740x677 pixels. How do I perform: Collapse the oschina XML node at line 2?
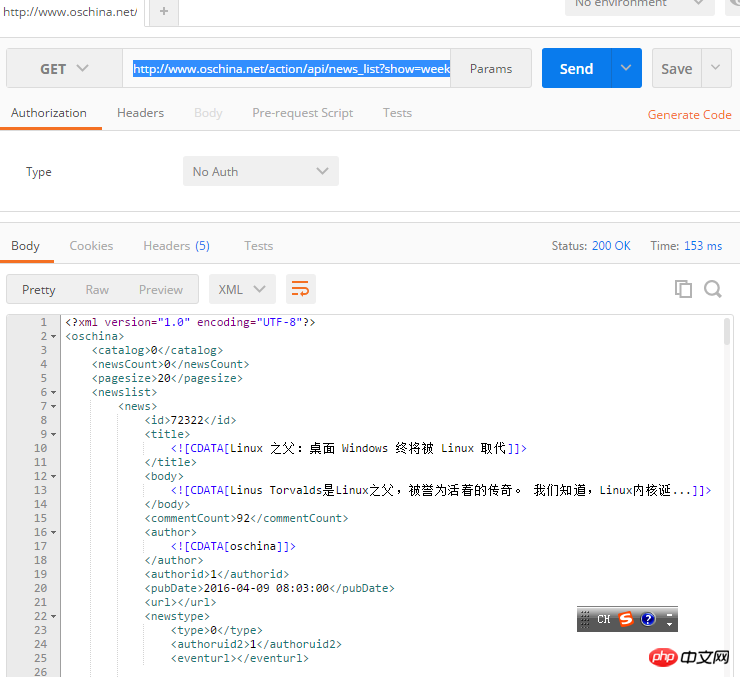pos(53,337)
